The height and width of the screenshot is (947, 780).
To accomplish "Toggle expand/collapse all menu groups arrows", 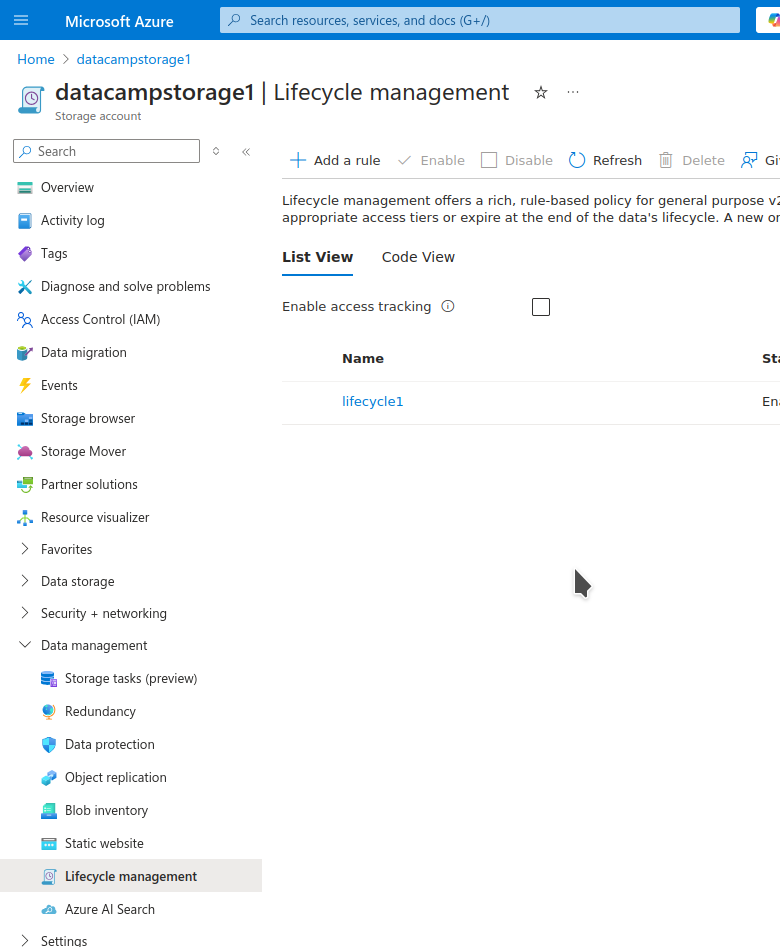I will click(x=216, y=152).
